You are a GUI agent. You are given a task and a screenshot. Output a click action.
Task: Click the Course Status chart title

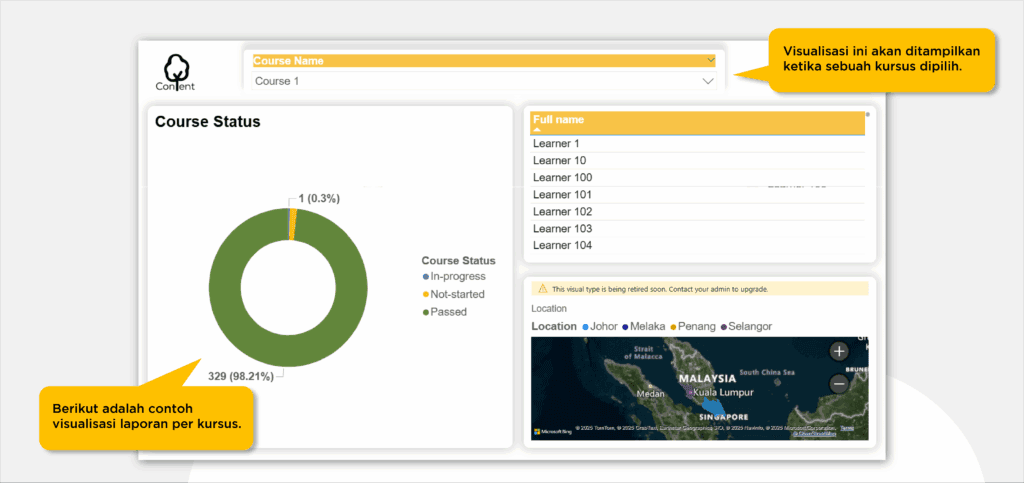tap(208, 121)
